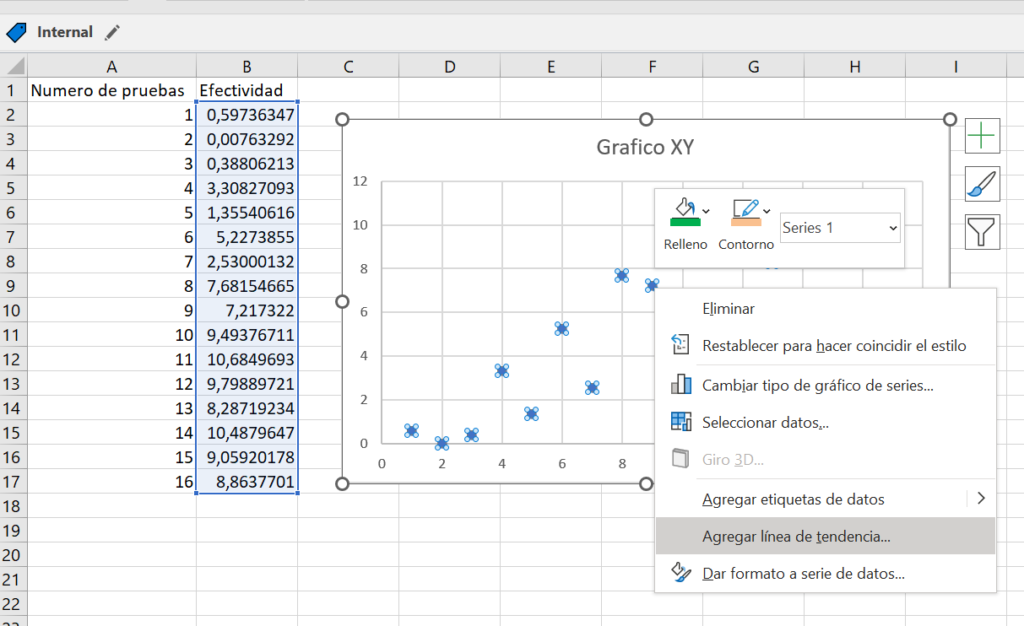
Task: Click cell with value 0,59736347
Action: (247, 115)
